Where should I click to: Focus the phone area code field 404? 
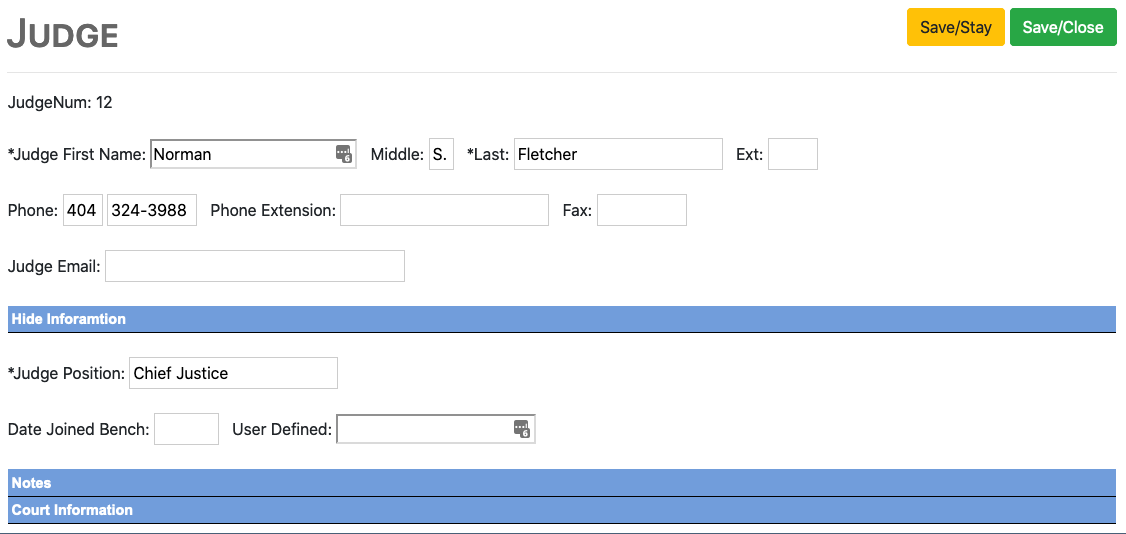82,210
